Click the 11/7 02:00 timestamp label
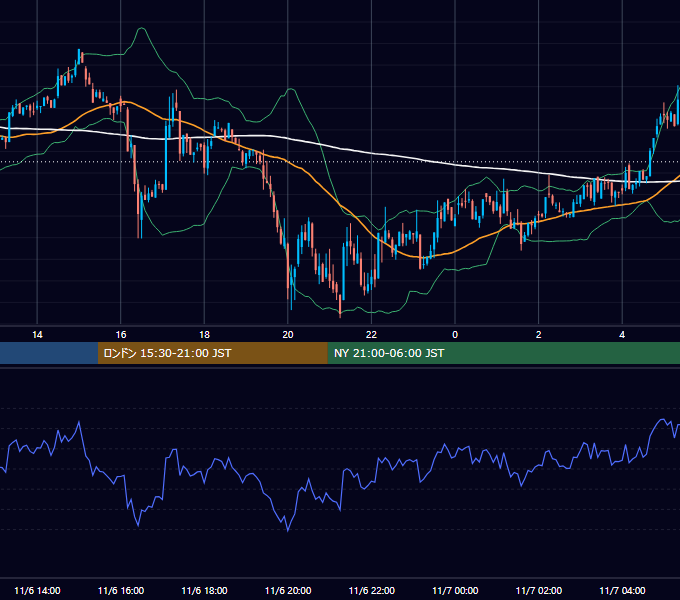680x600 pixels. click(x=539, y=590)
